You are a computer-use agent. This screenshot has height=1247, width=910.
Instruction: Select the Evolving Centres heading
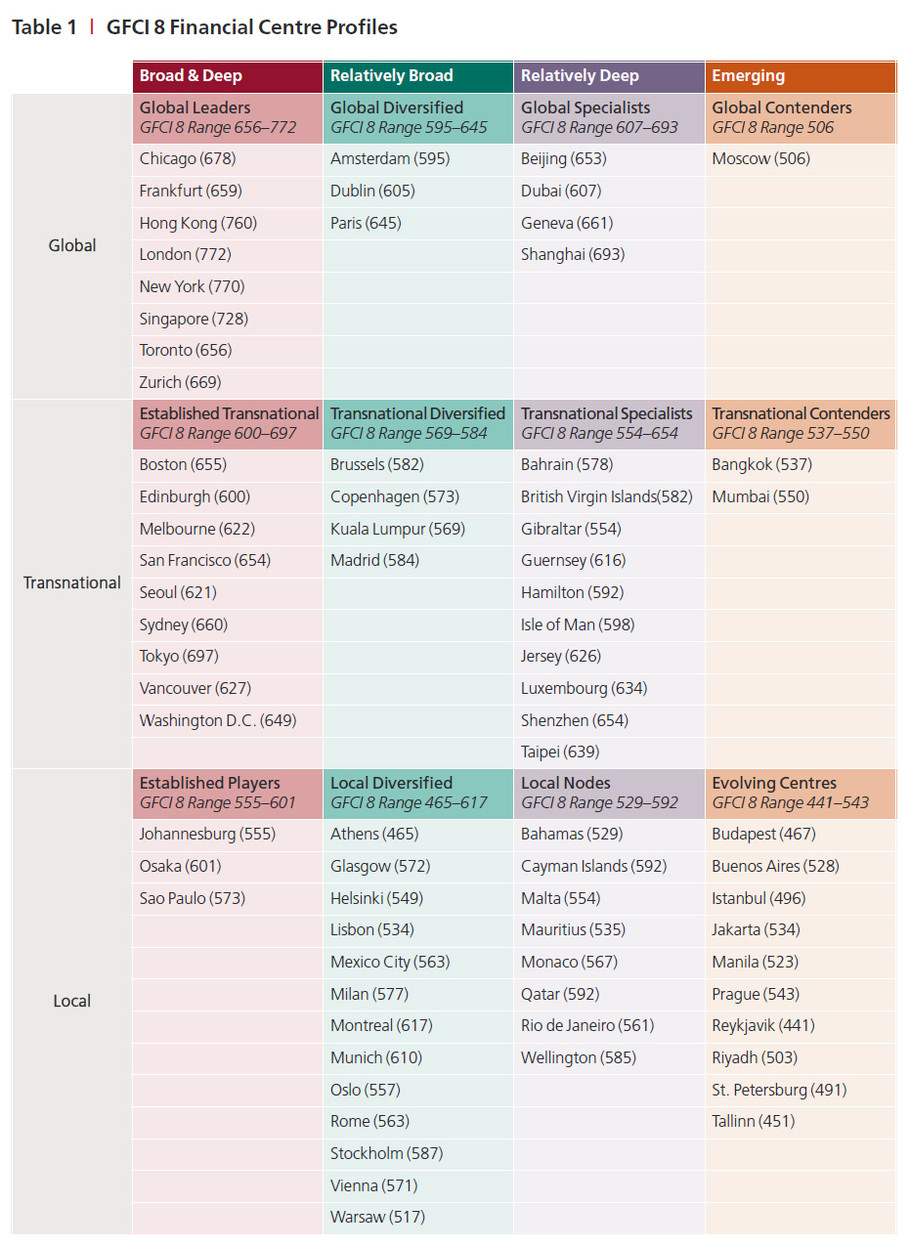click(x=774, y=783)
